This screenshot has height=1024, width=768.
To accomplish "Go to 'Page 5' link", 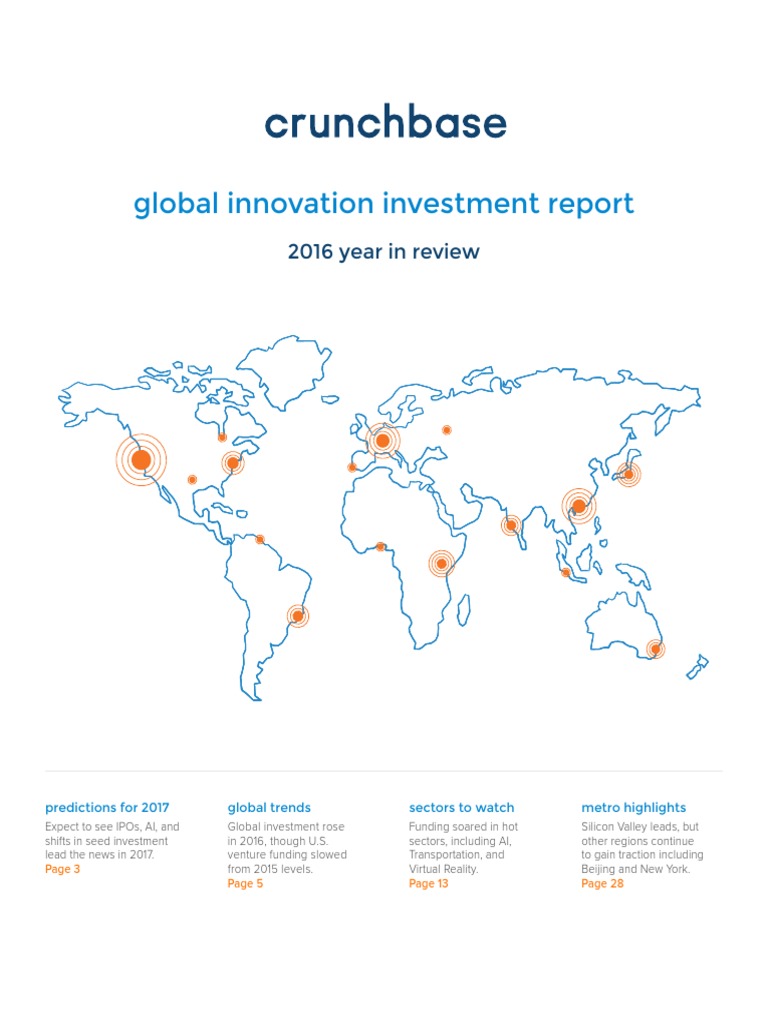I will tap(245, 884).
